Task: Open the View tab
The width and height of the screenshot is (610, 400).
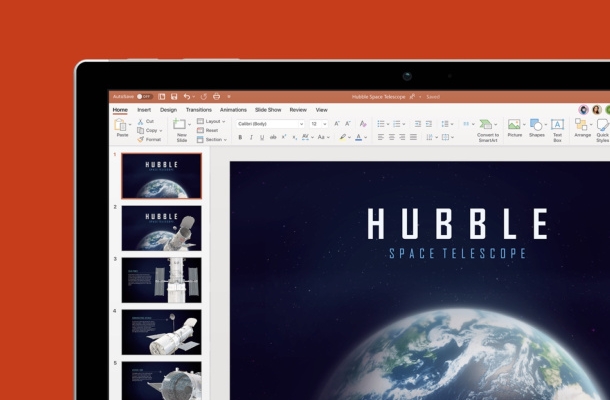Action: coord(321,110)
